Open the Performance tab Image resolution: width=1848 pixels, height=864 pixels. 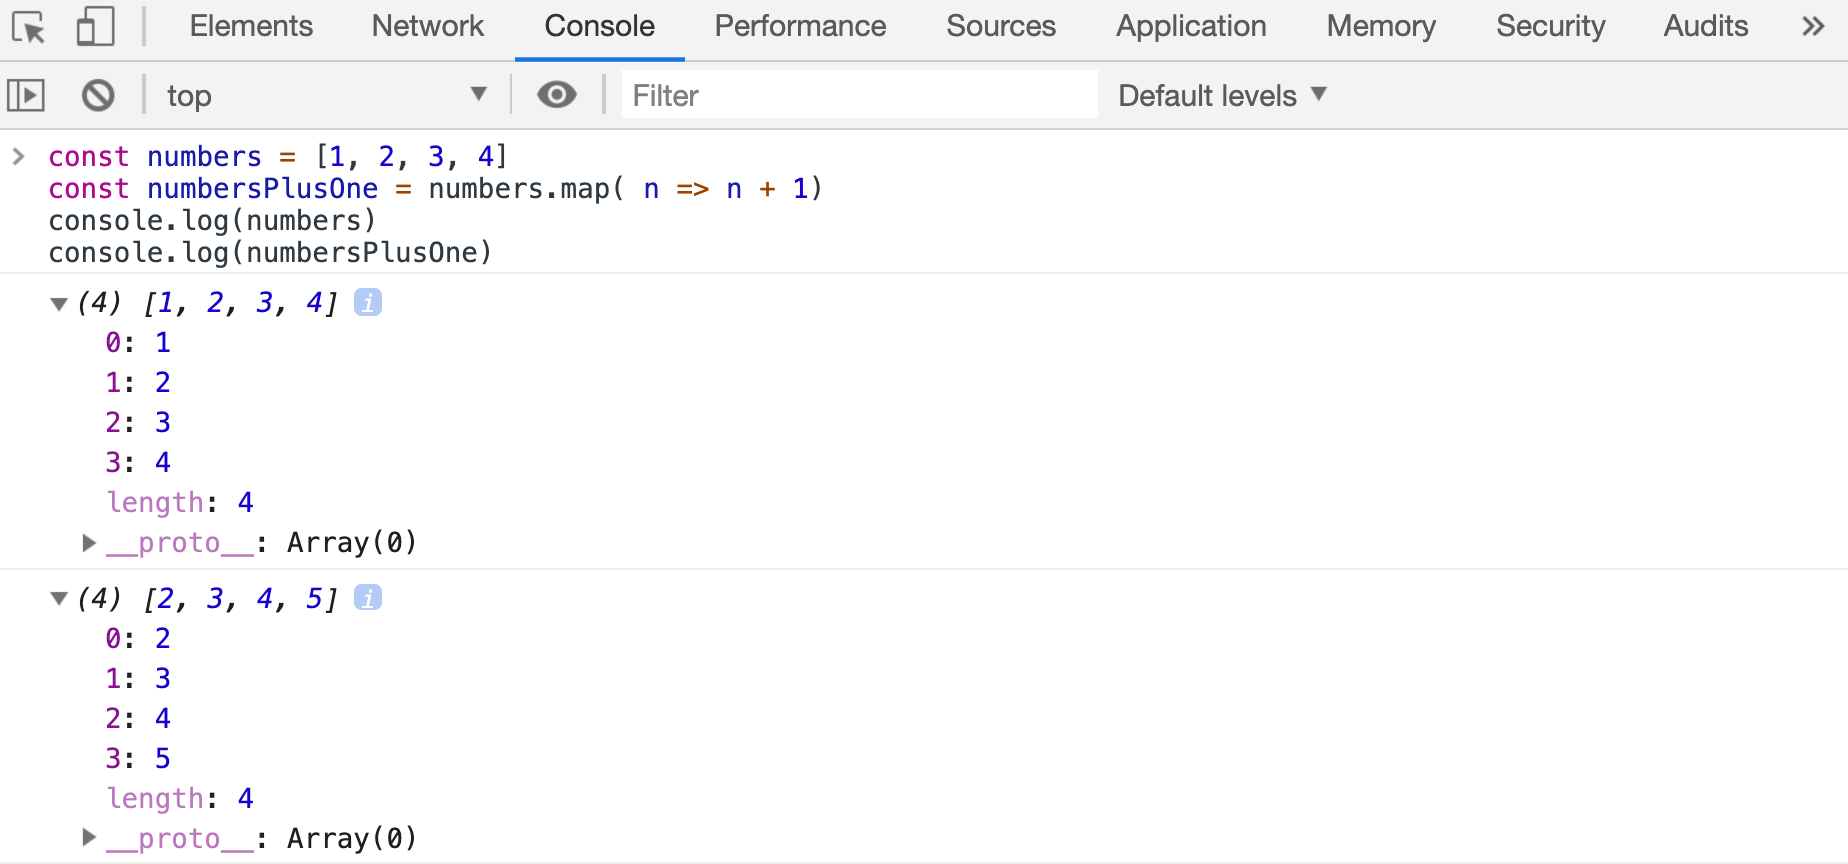tap(800, 26)
